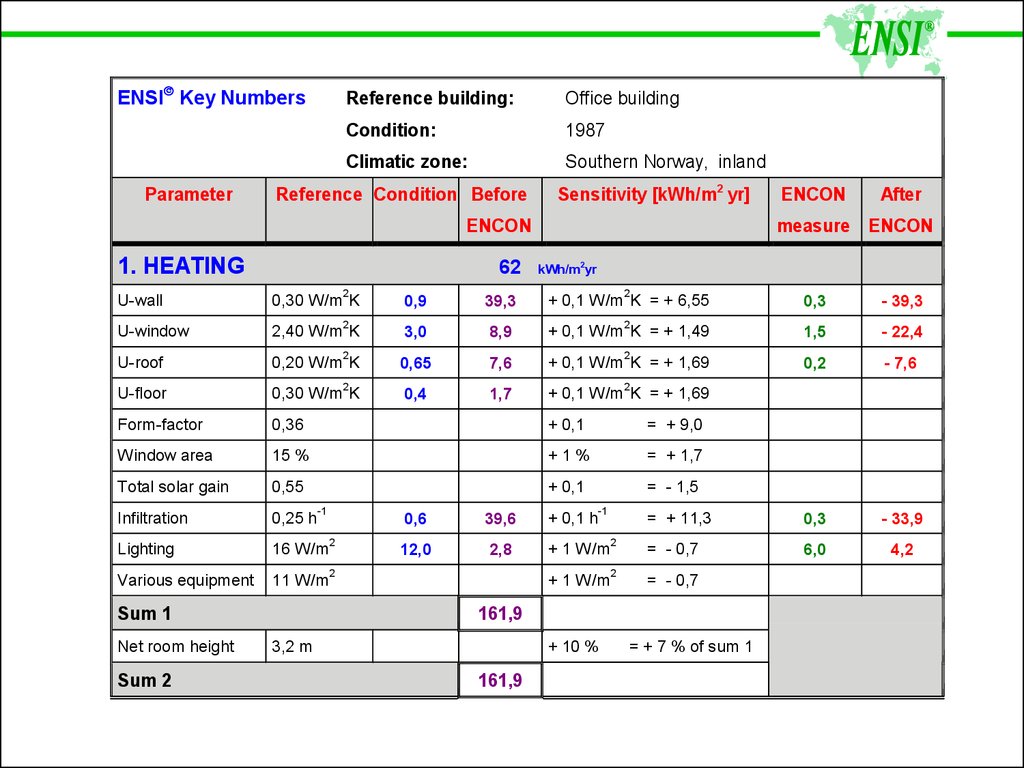Click the "Window area" parameter cell
1024x768 pixels.
tap(189, 455)
